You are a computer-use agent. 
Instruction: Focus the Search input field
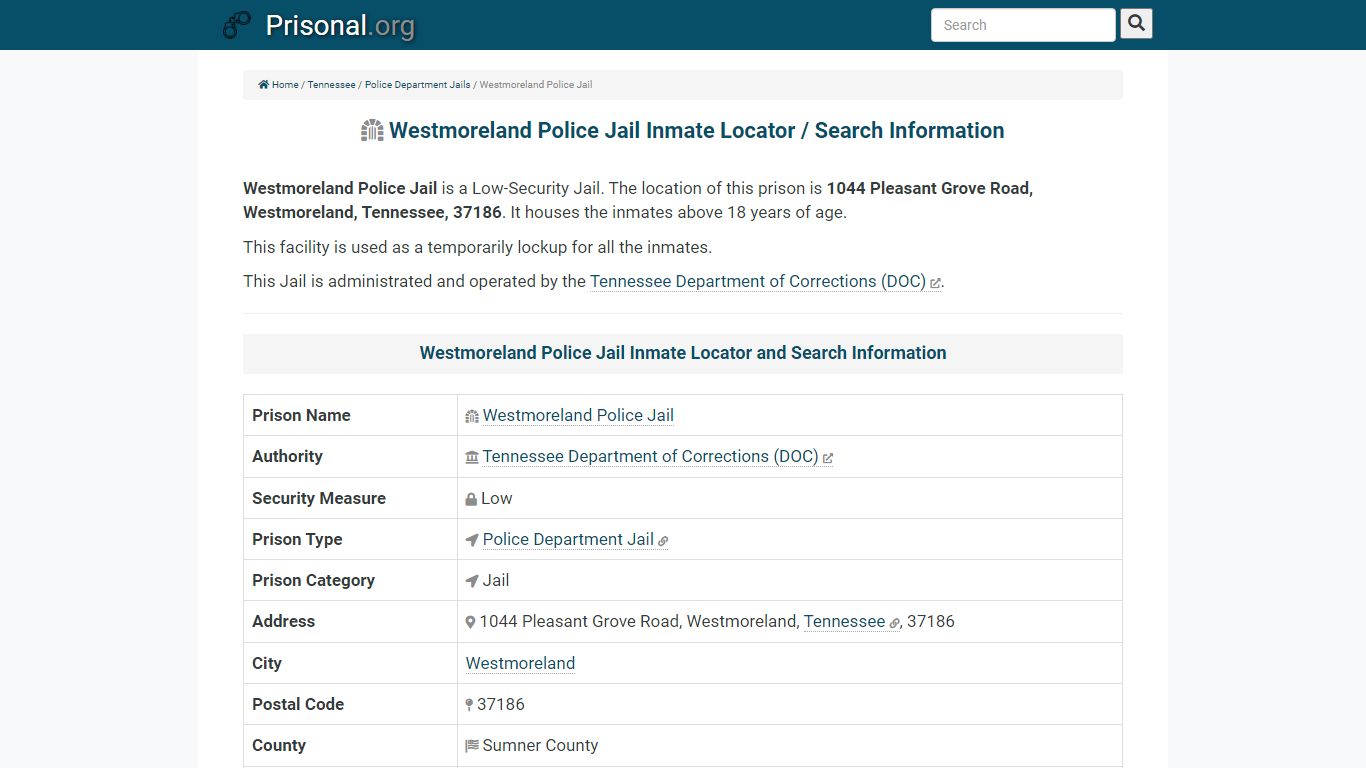pos(1023,25)
